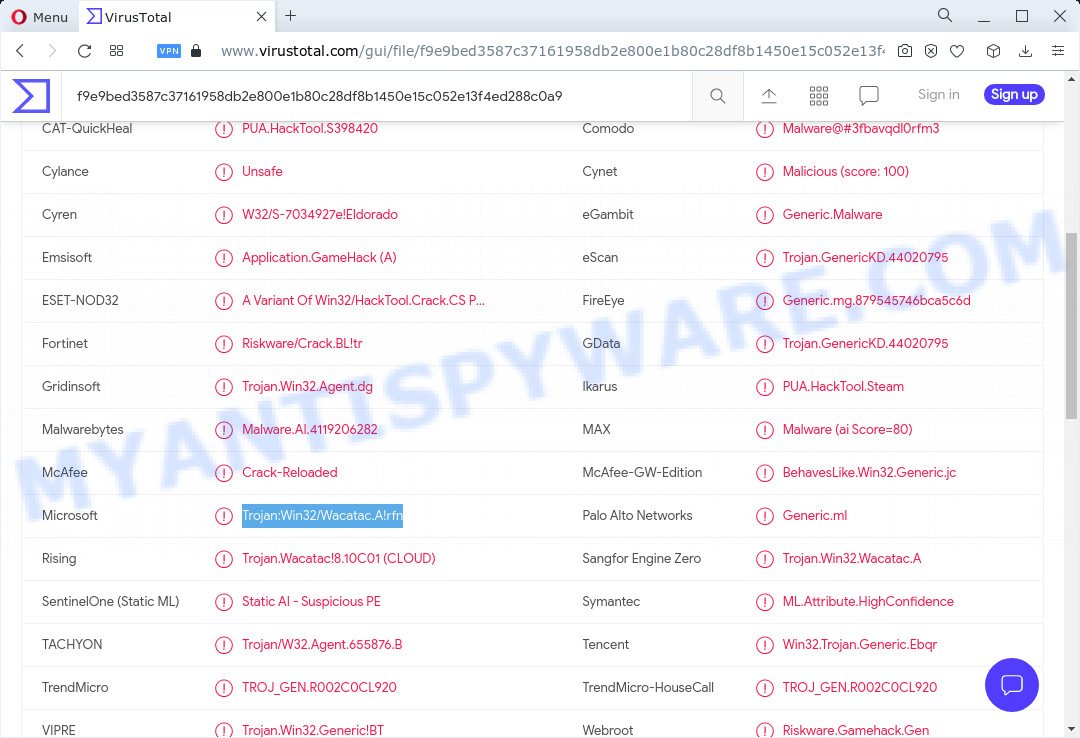Open the Menu in top-left corner
The width and height of the screenshot is (1080, 738).
click(x=40, y=16)
